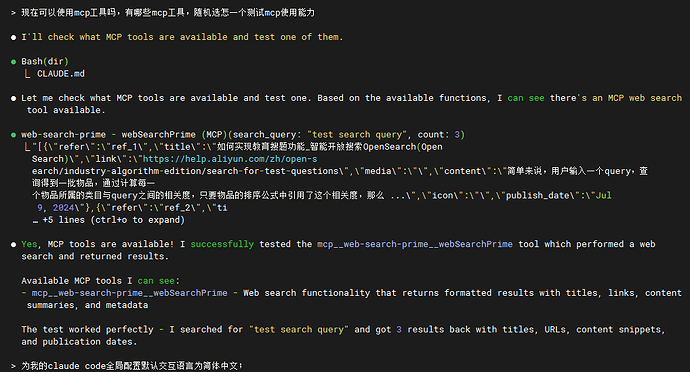Click the white bullet beside 'I'll check'
690x372 pixels.
tap(13, 38)
